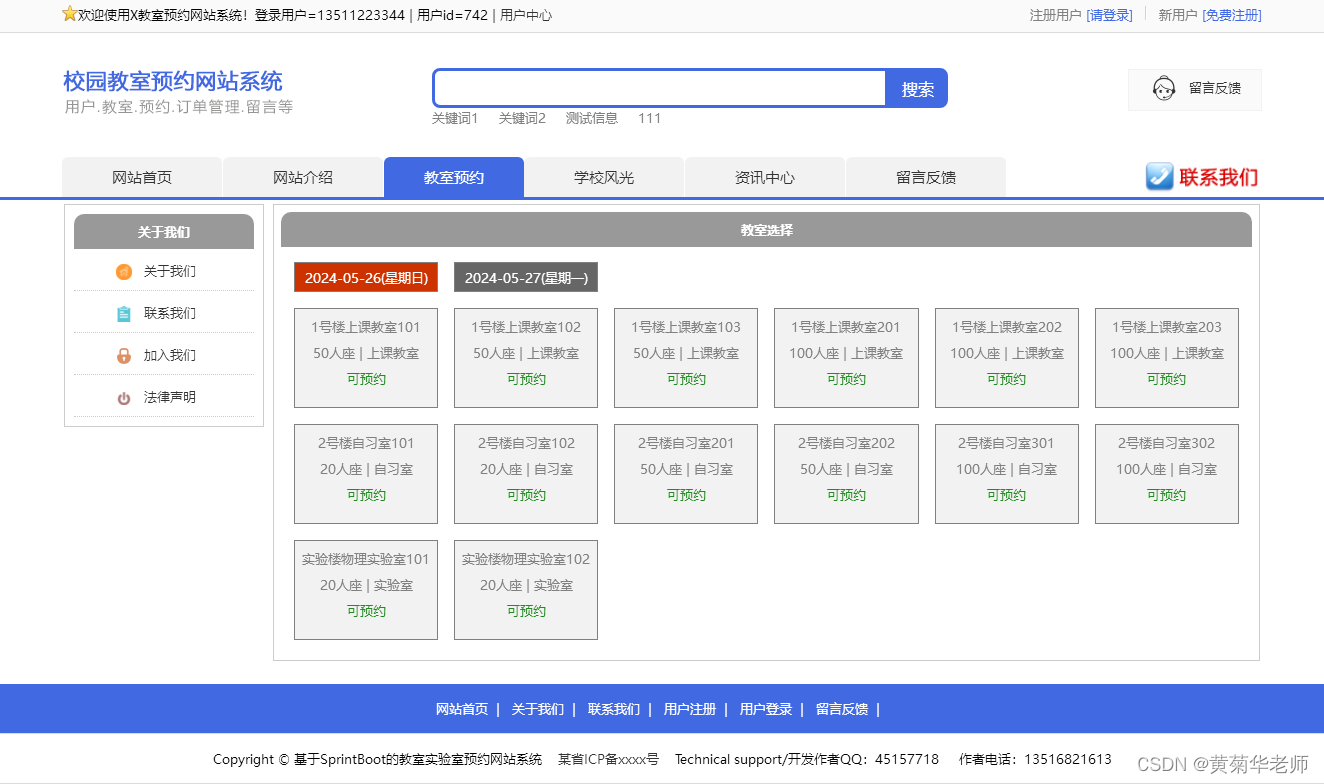Click the [请登录] link
Screen dimensions: 1324x784
[x=1110, y=15]
